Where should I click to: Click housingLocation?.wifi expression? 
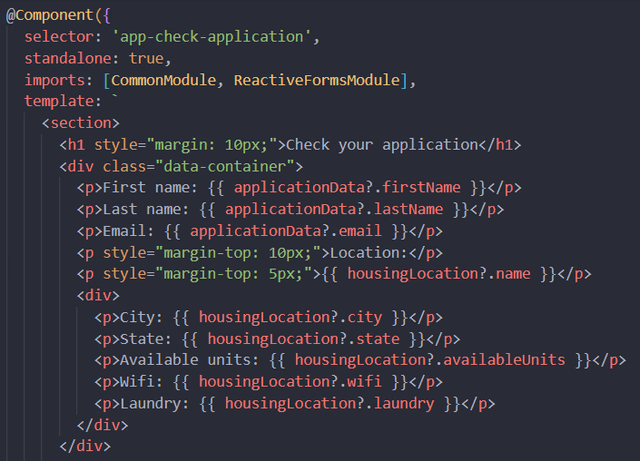[x=290, y=382]
